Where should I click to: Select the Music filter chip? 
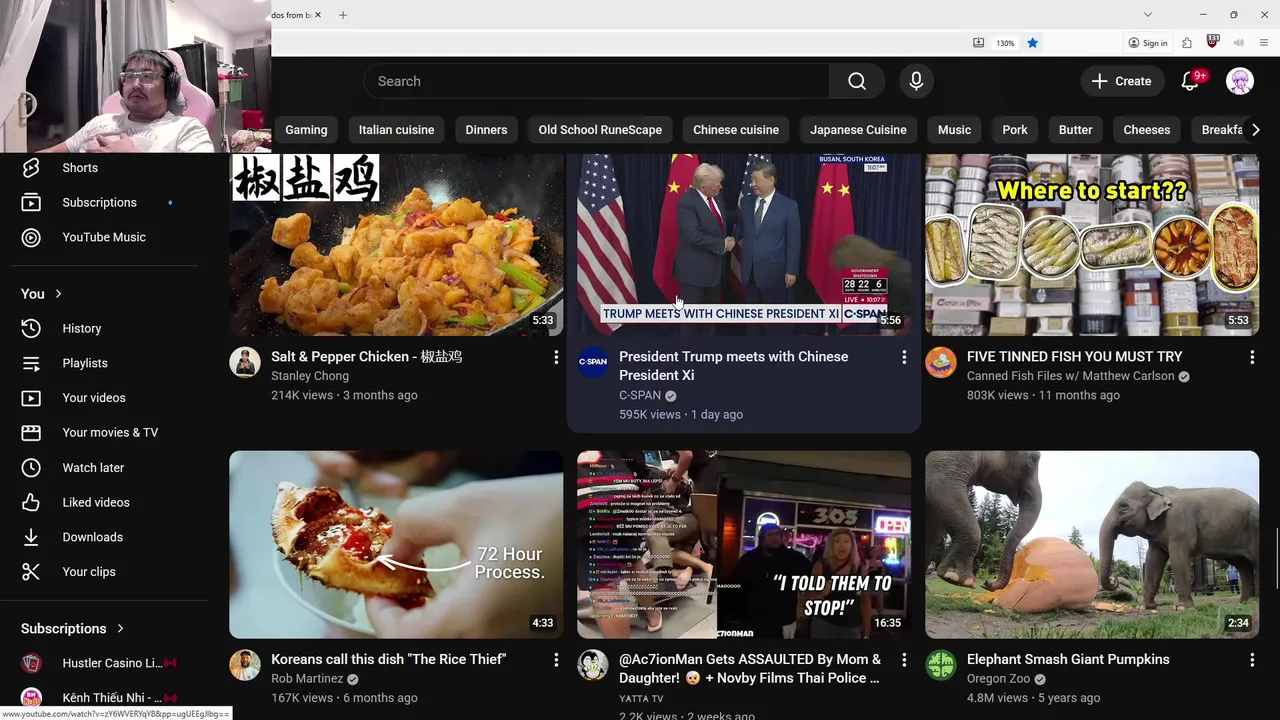point(954,130)
